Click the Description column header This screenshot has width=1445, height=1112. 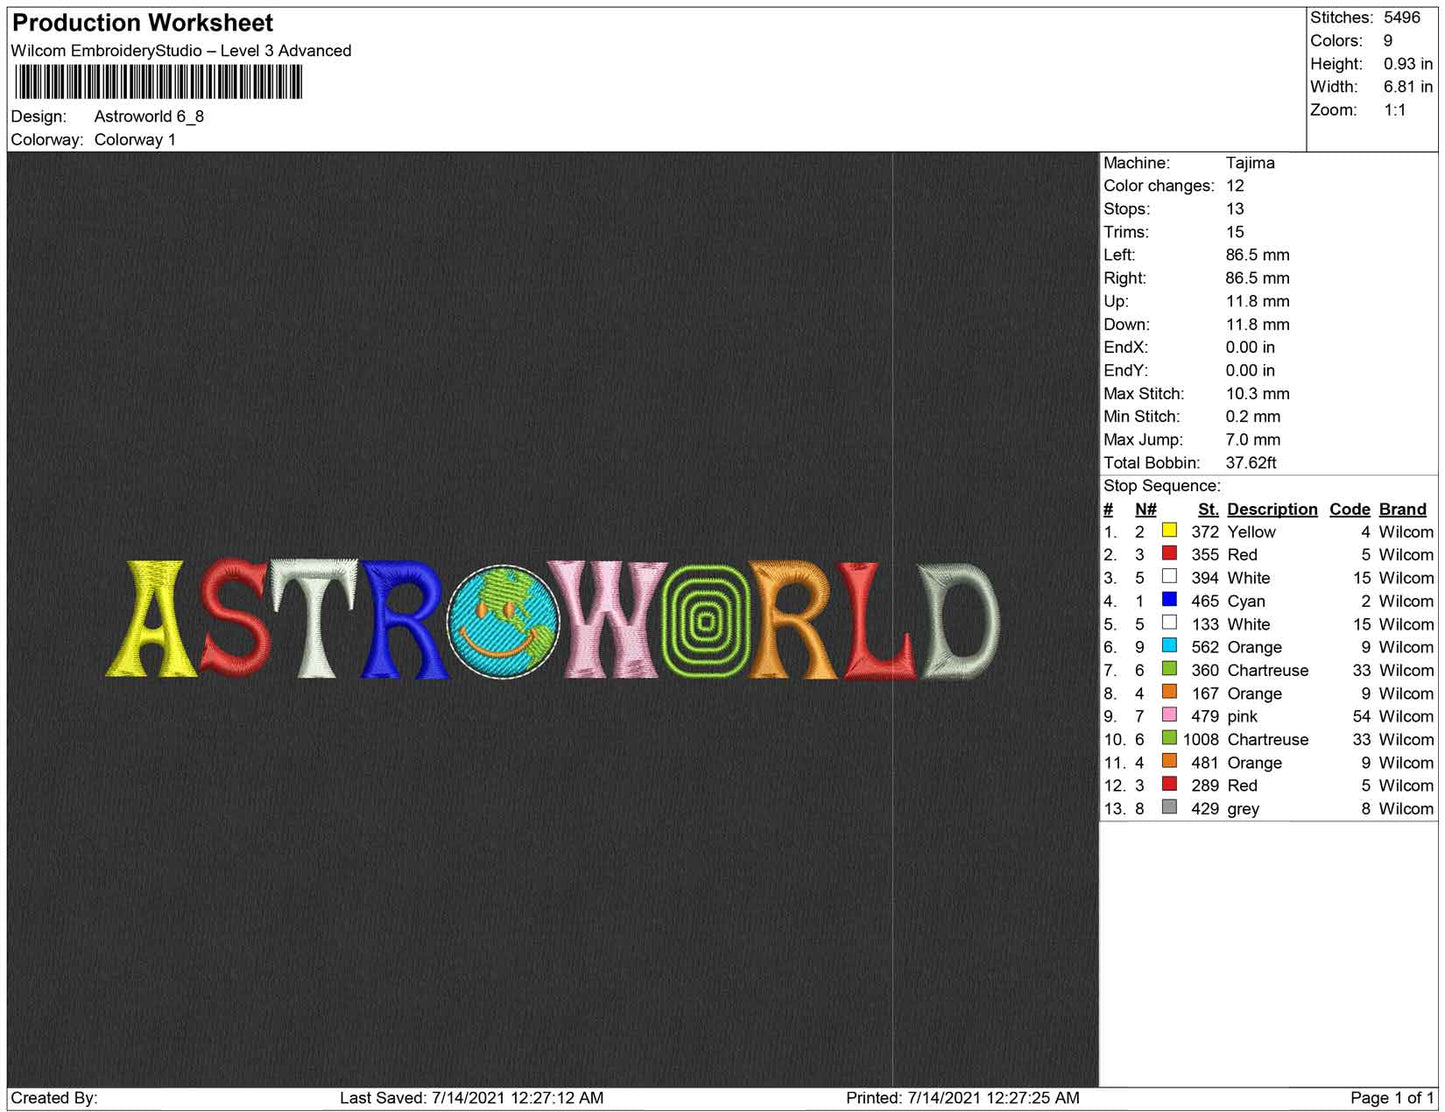[x=1272, y=509]
